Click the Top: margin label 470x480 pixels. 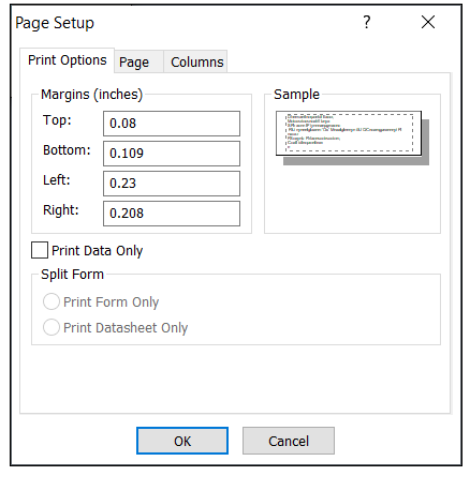pyautogui.click(x=57, y=120)
